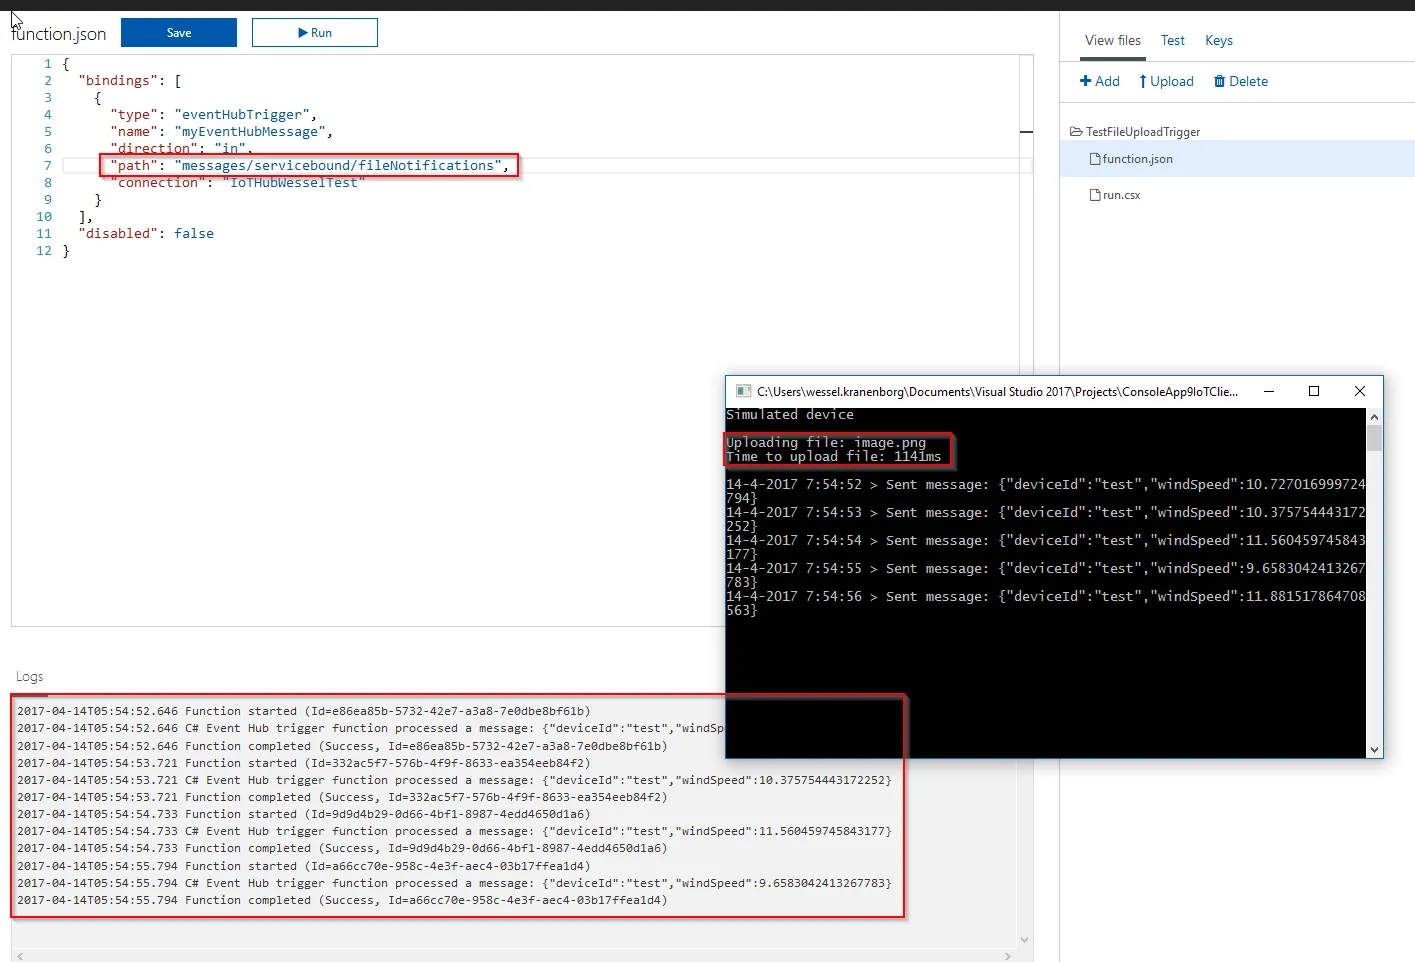This screenshot has height=962, width=1415.
Task: Click log line with windSpeed 10.375754443172252
Action: (x=454, y=781)
